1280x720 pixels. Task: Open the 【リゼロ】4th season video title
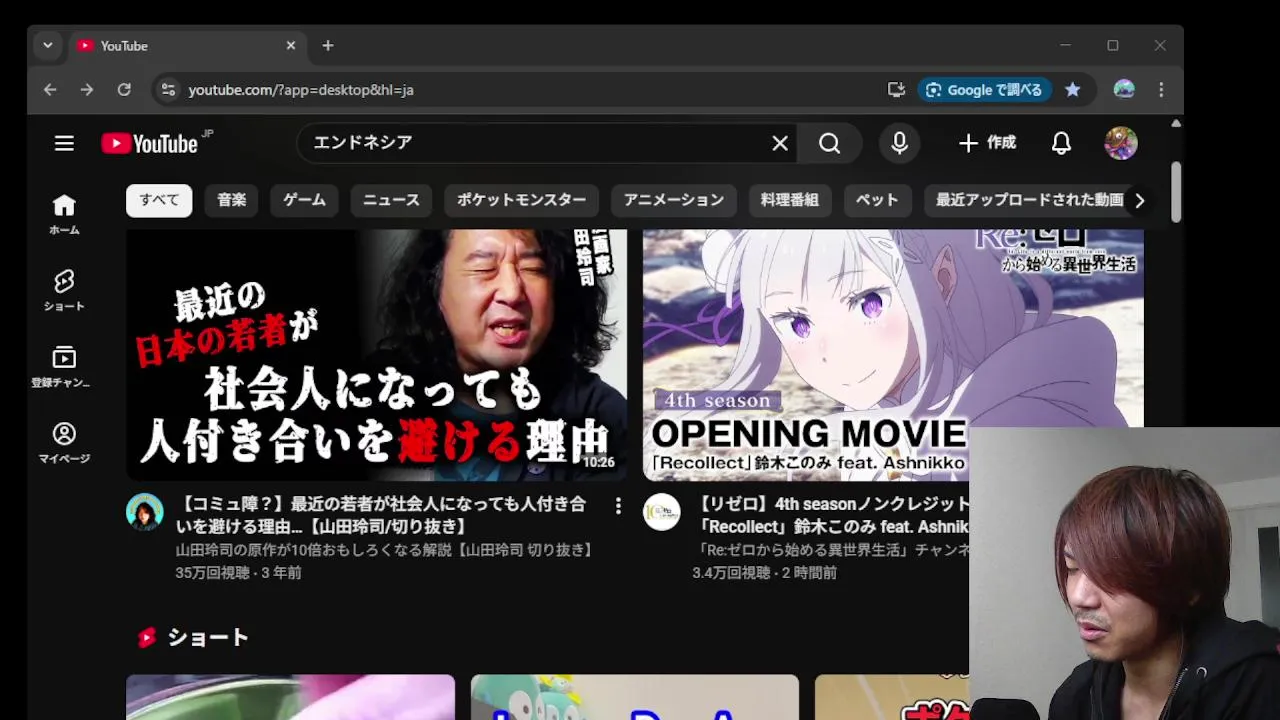click(x=834, y=515)
